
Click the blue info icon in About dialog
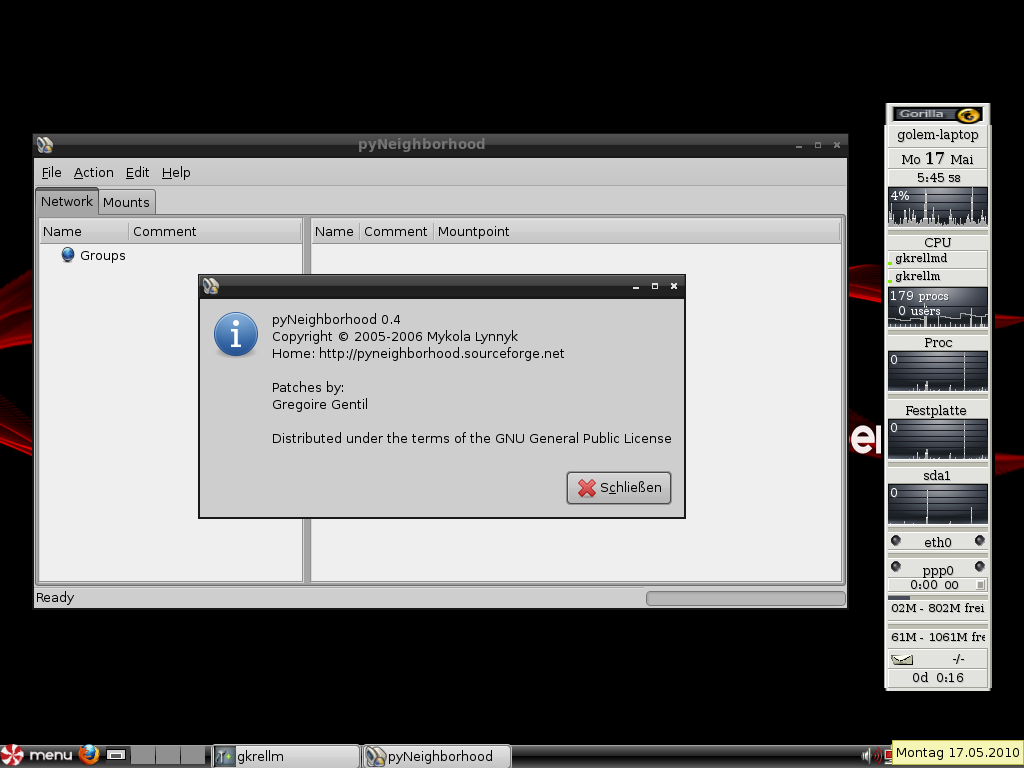pos(236,334)
